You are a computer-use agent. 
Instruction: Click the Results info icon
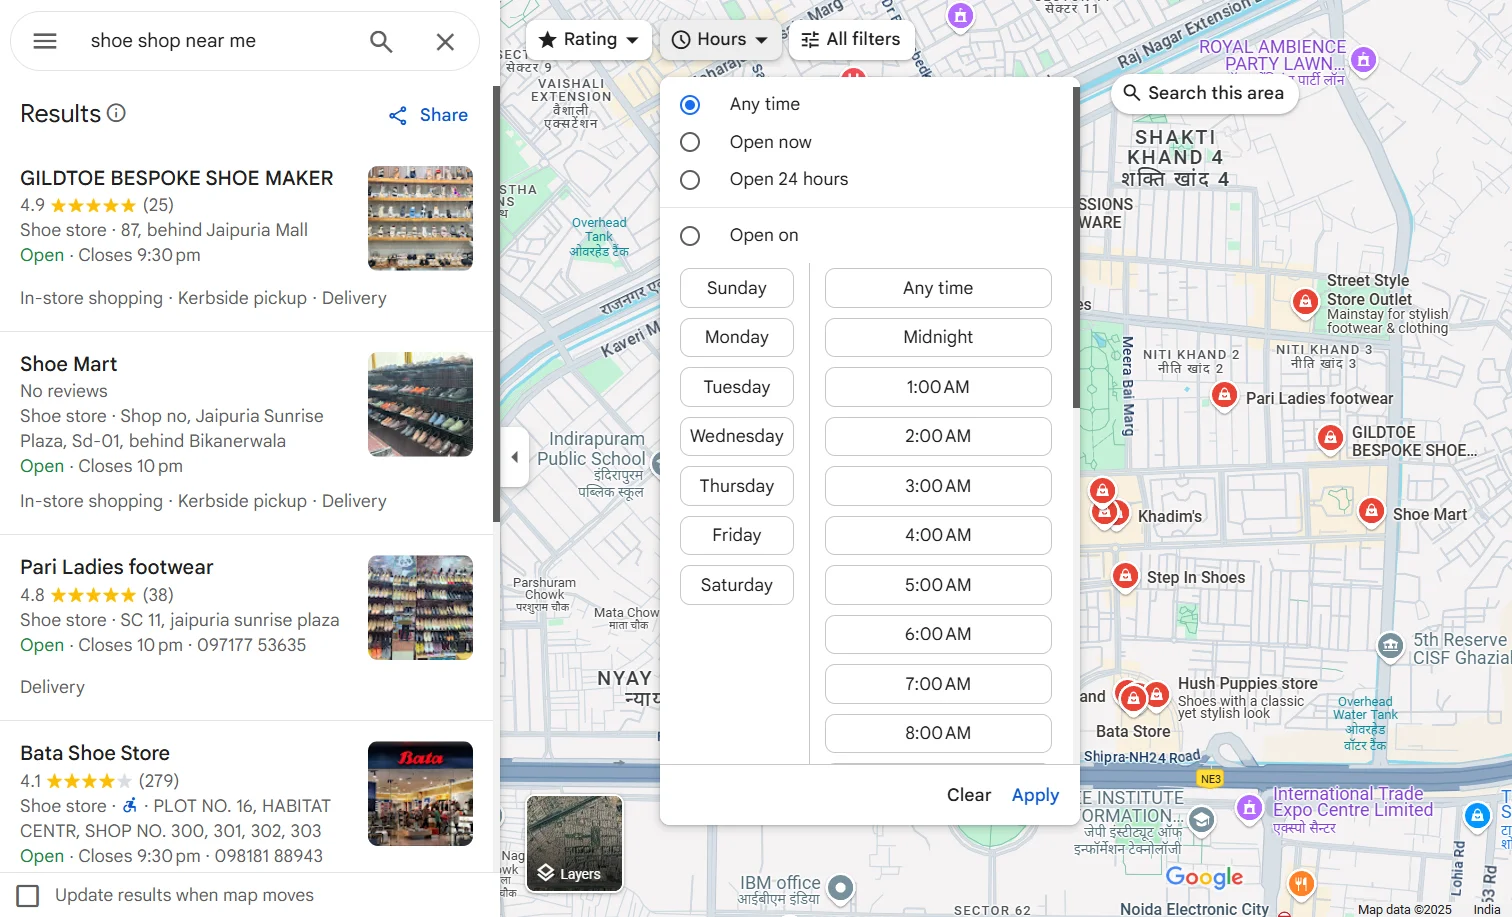coord(116,113)
